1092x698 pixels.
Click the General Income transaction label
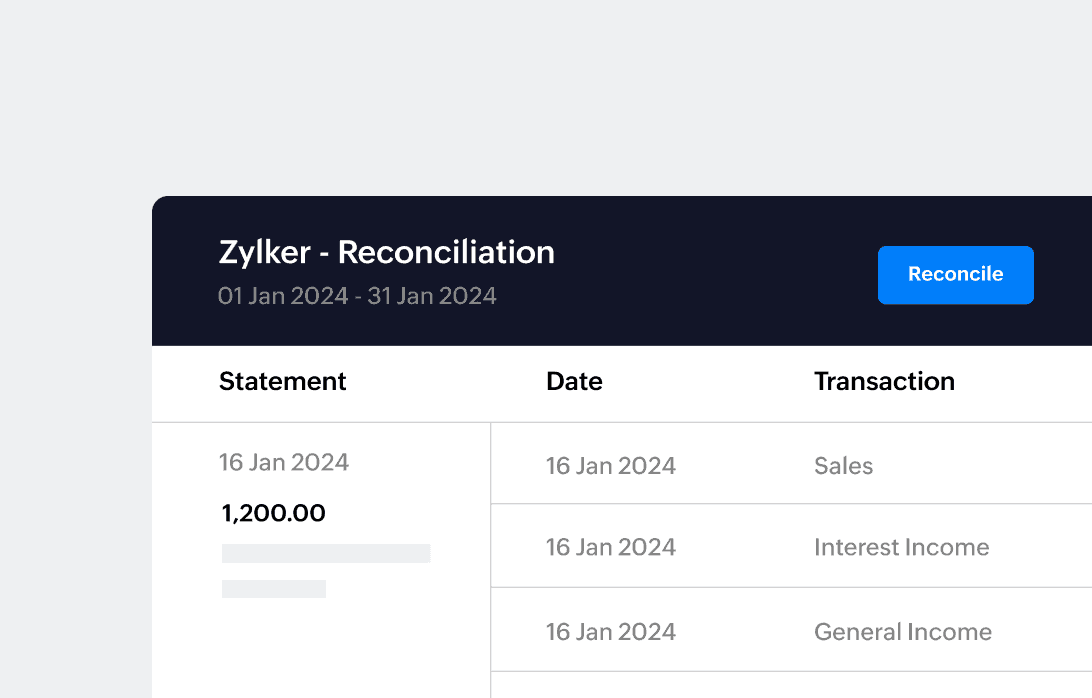[902, 631]
